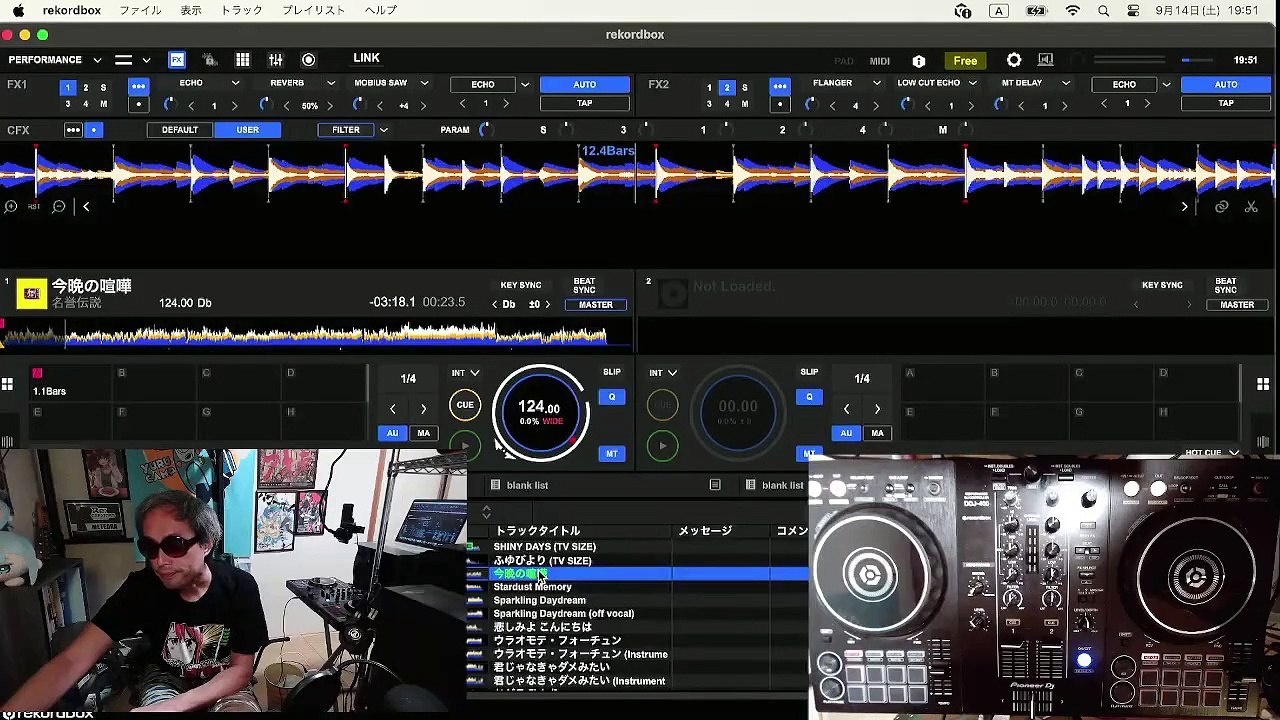Move waveform left with arrow icon
The image size is (1280, 720).
click(x=86, y=207)
